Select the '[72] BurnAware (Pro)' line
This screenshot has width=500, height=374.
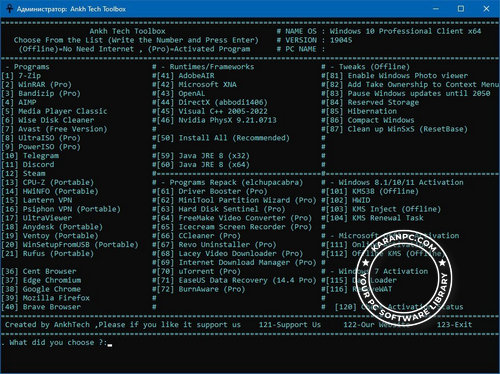pyautogui.click(x=201, y=289)
